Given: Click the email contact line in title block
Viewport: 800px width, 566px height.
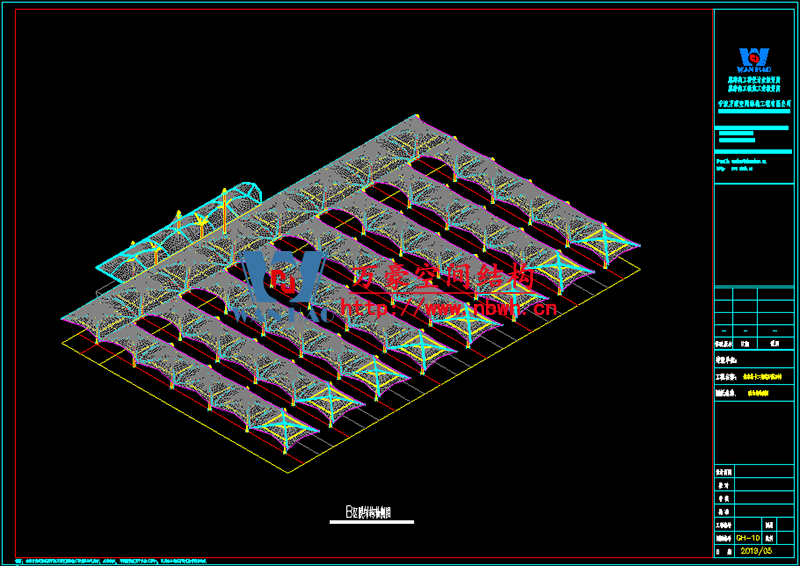Looking at the screenshot, I should click(740, 159).
